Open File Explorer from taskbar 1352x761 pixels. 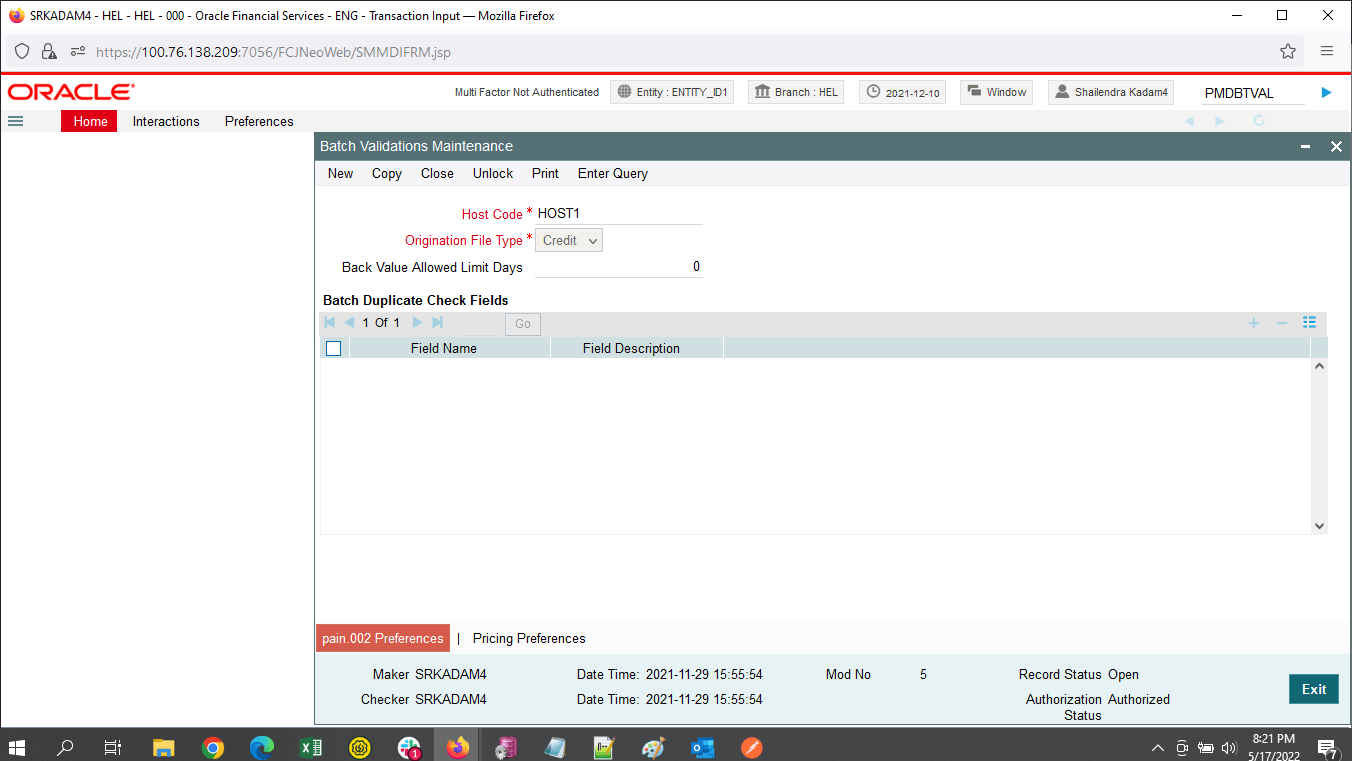click(164, 747)
